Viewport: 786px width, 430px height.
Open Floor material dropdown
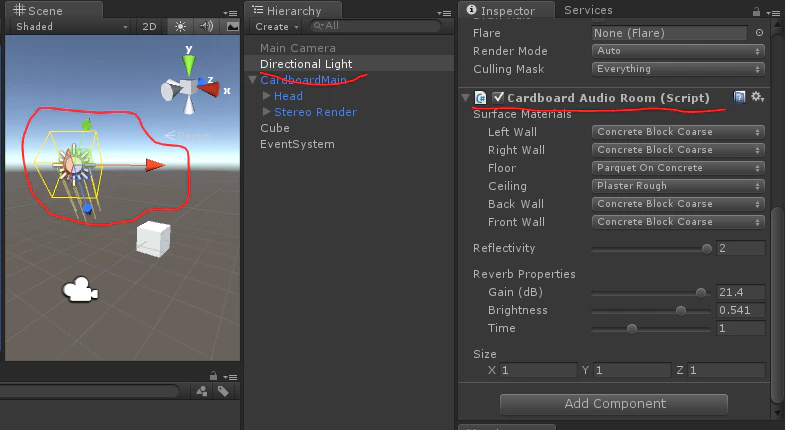[x=678, y=168]
